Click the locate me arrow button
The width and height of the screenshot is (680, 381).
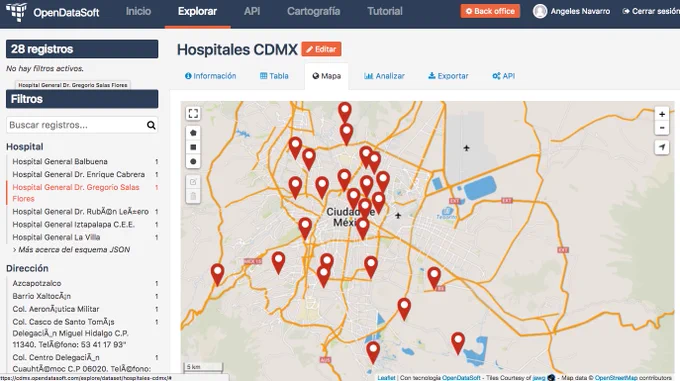[662, 147]
